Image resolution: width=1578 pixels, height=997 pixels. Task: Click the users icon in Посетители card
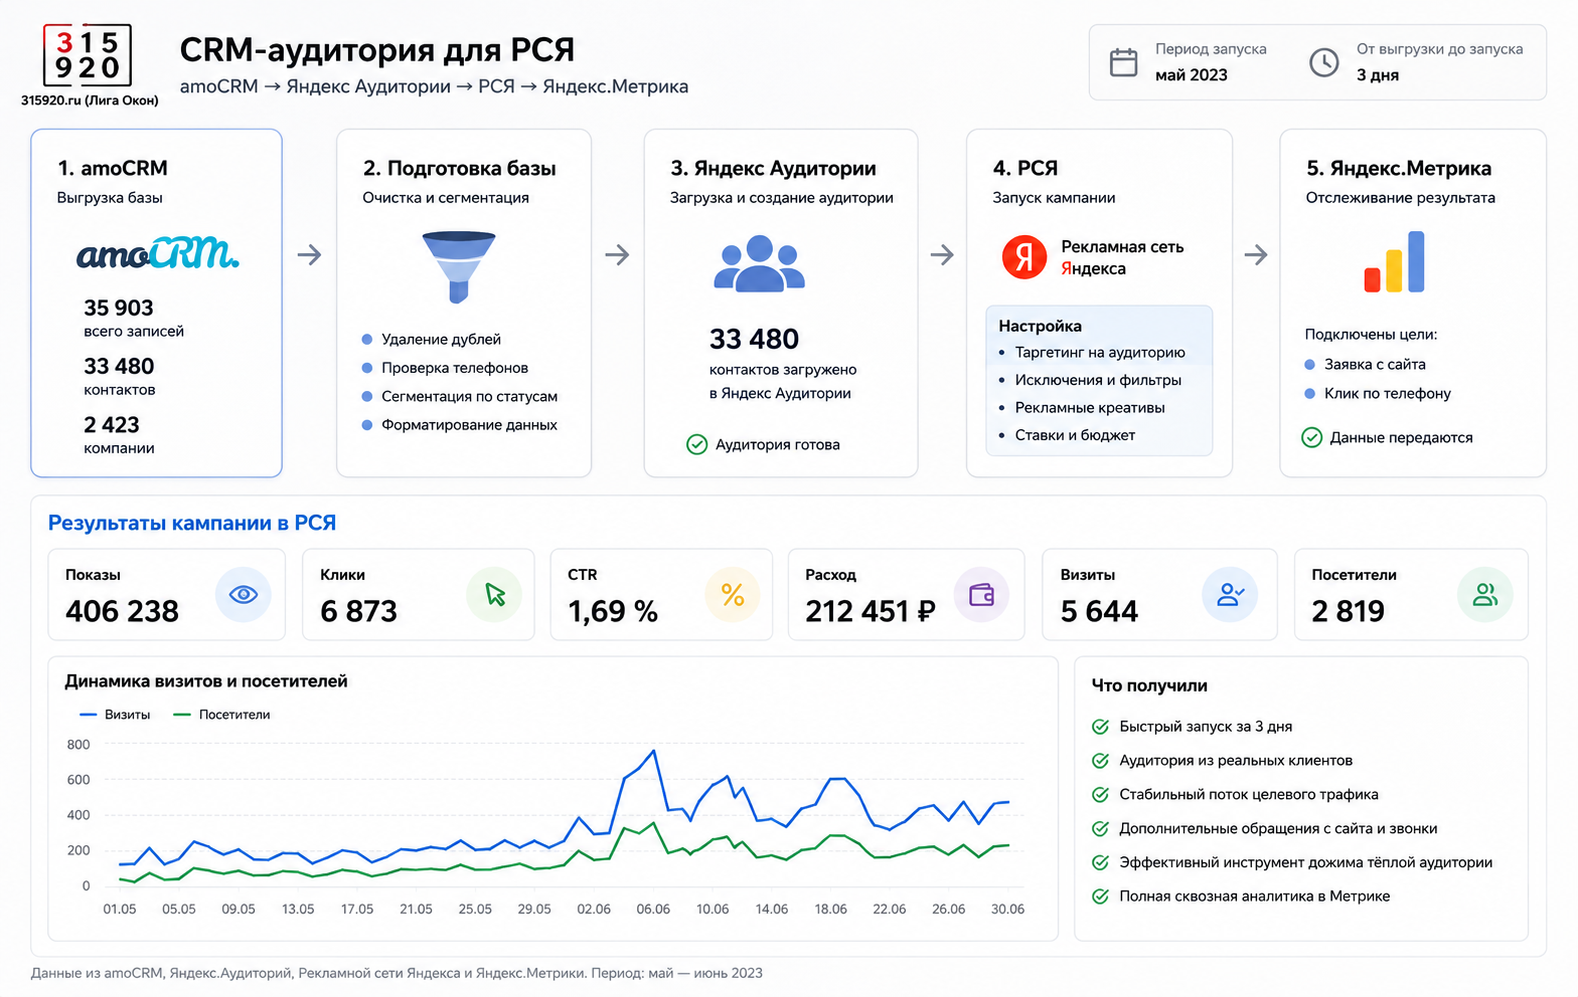click(x=1485, y=595)
